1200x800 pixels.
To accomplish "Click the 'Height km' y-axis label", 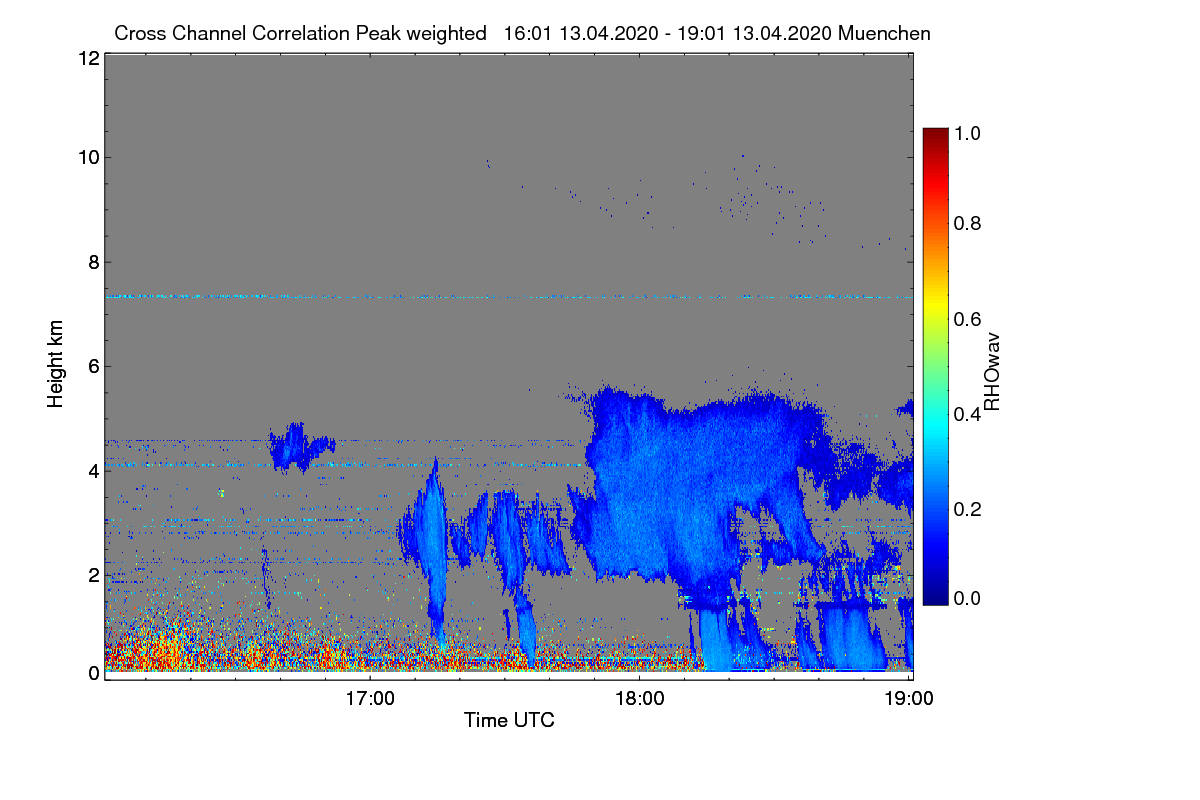I will click(55, 365).
